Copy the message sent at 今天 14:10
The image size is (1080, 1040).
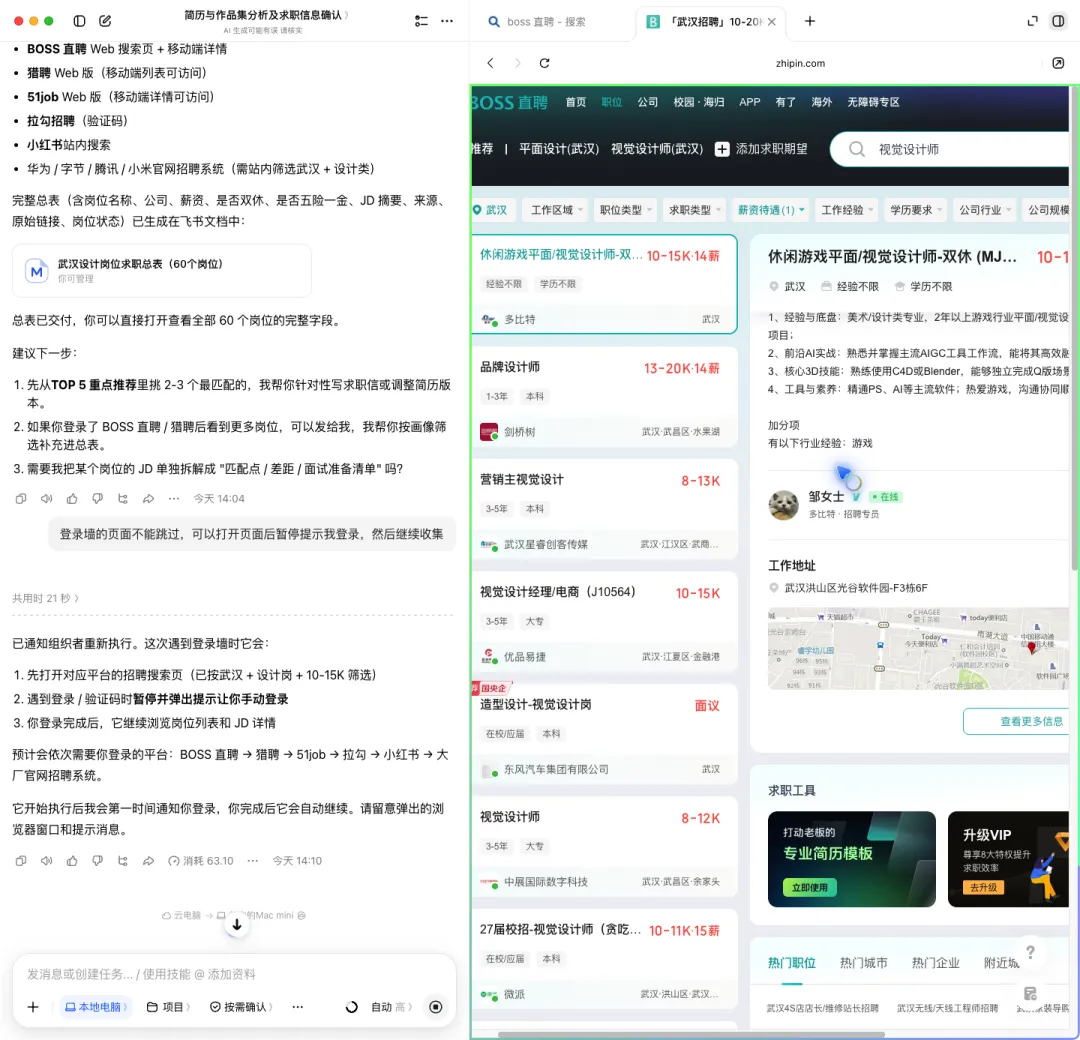[21, 861]
